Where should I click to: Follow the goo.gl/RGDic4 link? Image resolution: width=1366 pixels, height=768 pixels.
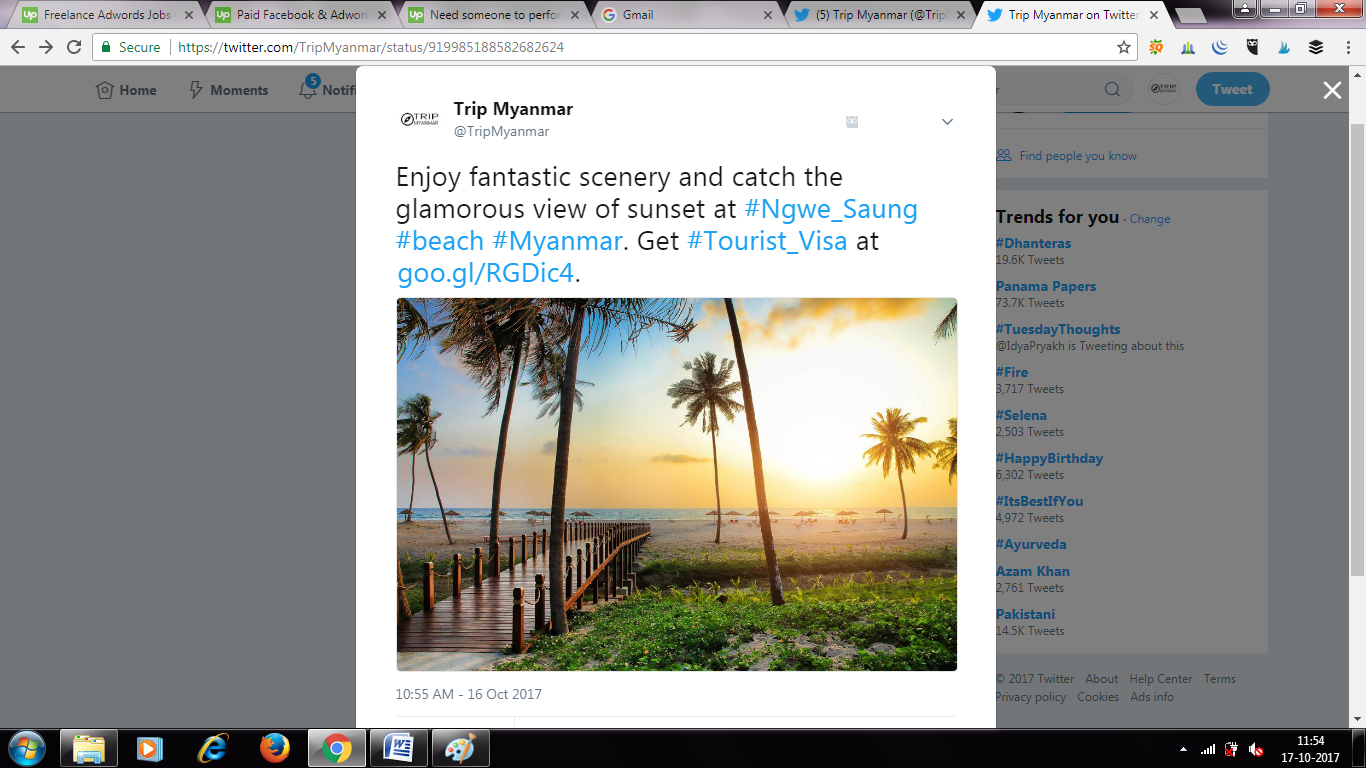tap(485, 273)
